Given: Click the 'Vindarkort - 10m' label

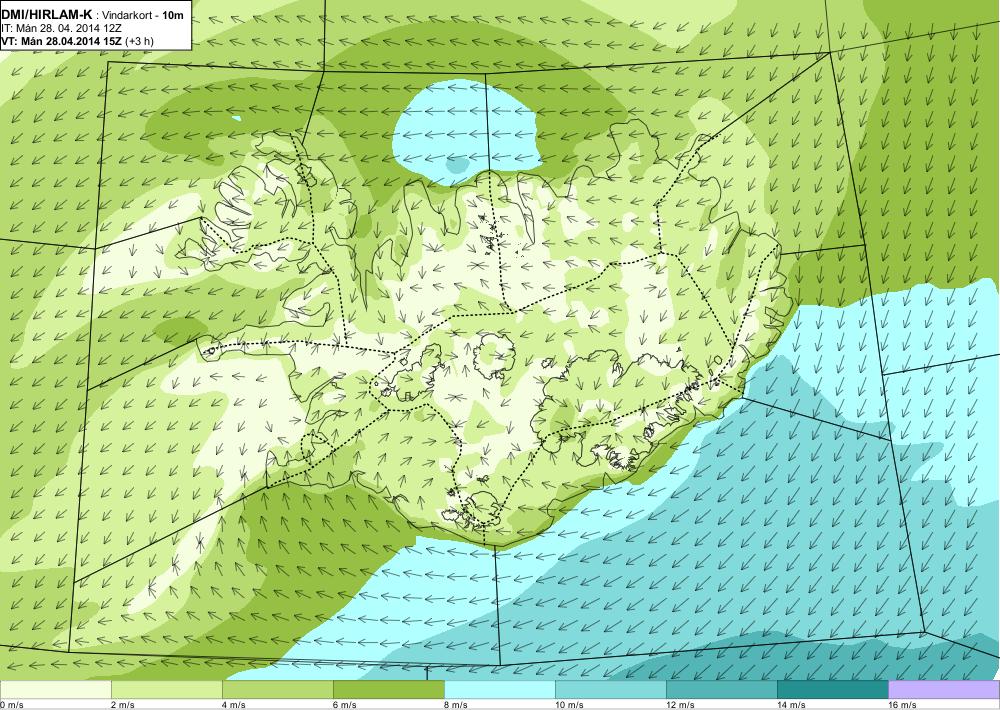Looking at the screenshot, I should pos(143,15).
